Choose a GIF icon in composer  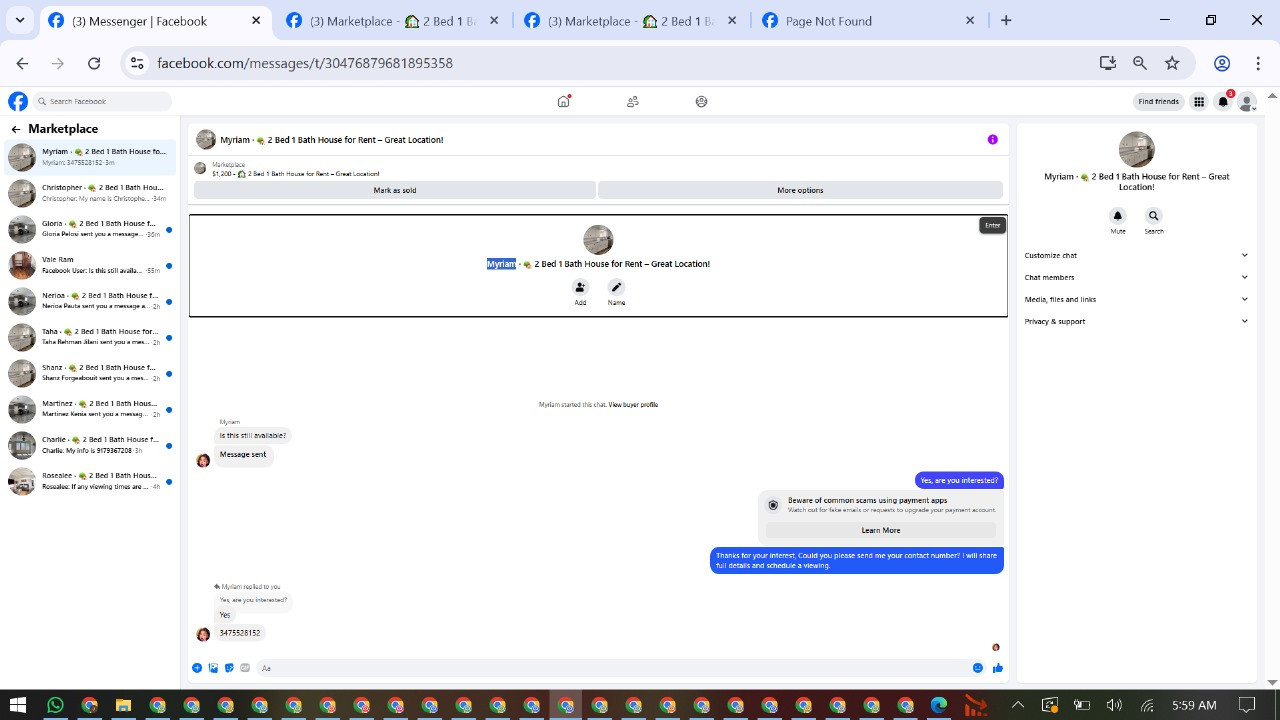pos(245,668)
